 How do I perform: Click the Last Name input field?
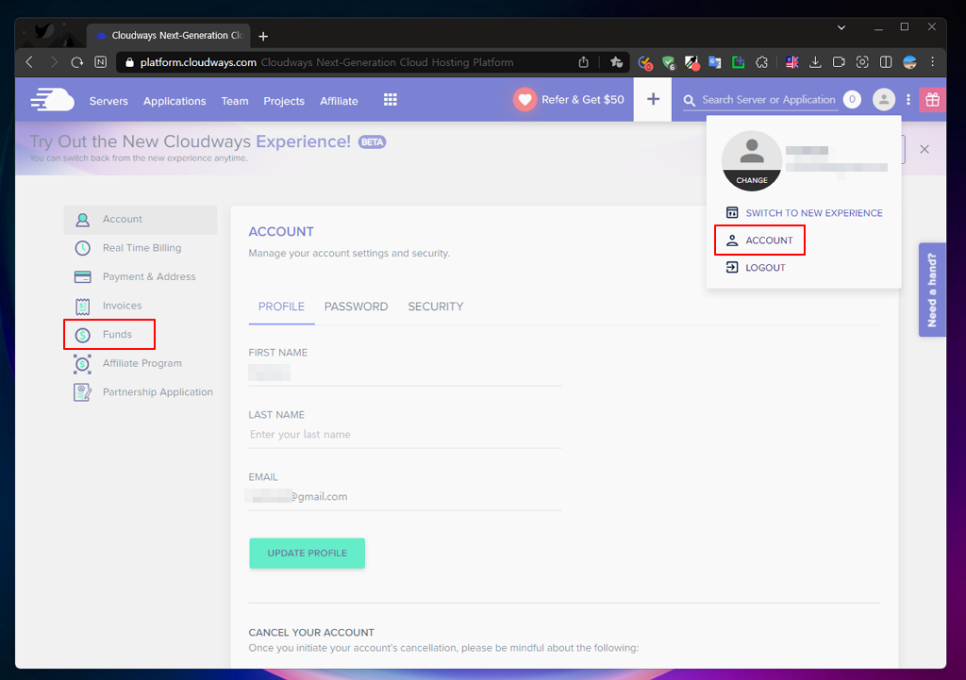[x=405, y=434]
